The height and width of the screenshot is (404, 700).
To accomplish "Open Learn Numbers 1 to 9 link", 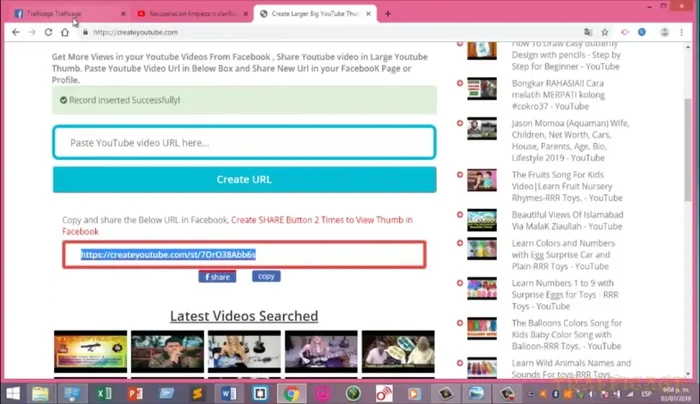I will point(565,295).
